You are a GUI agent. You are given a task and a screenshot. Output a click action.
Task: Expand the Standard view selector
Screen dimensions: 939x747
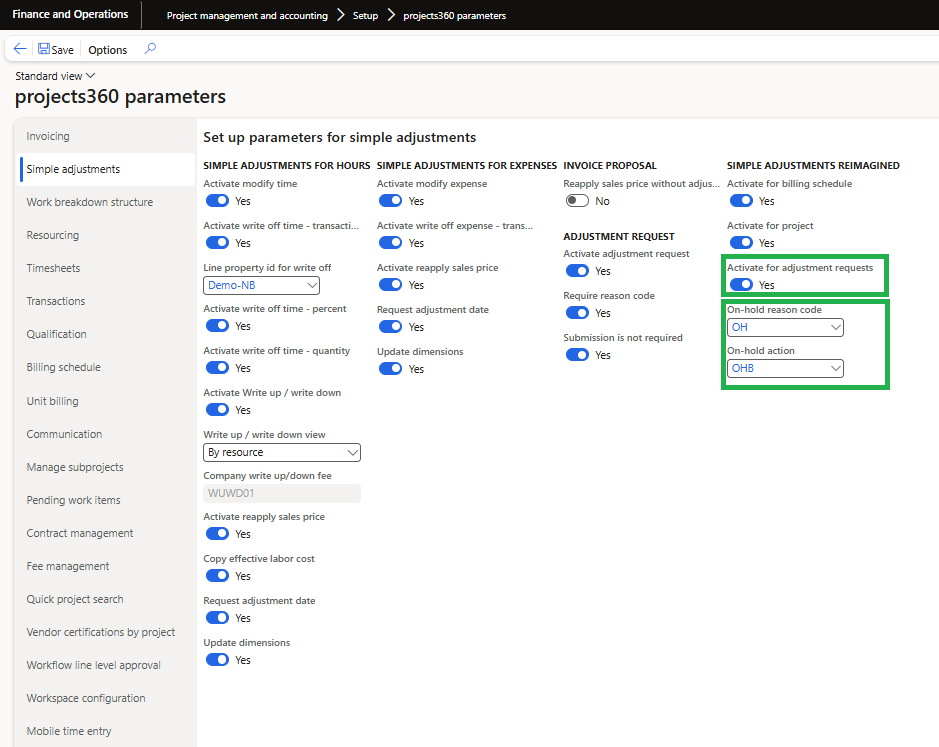(x=55, y=76)
